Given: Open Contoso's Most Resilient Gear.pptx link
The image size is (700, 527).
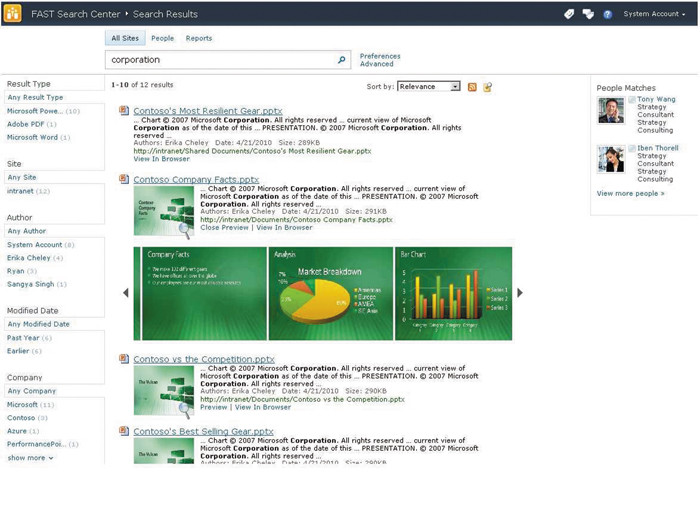Looking at the screenshot, I should pos(208,110).
